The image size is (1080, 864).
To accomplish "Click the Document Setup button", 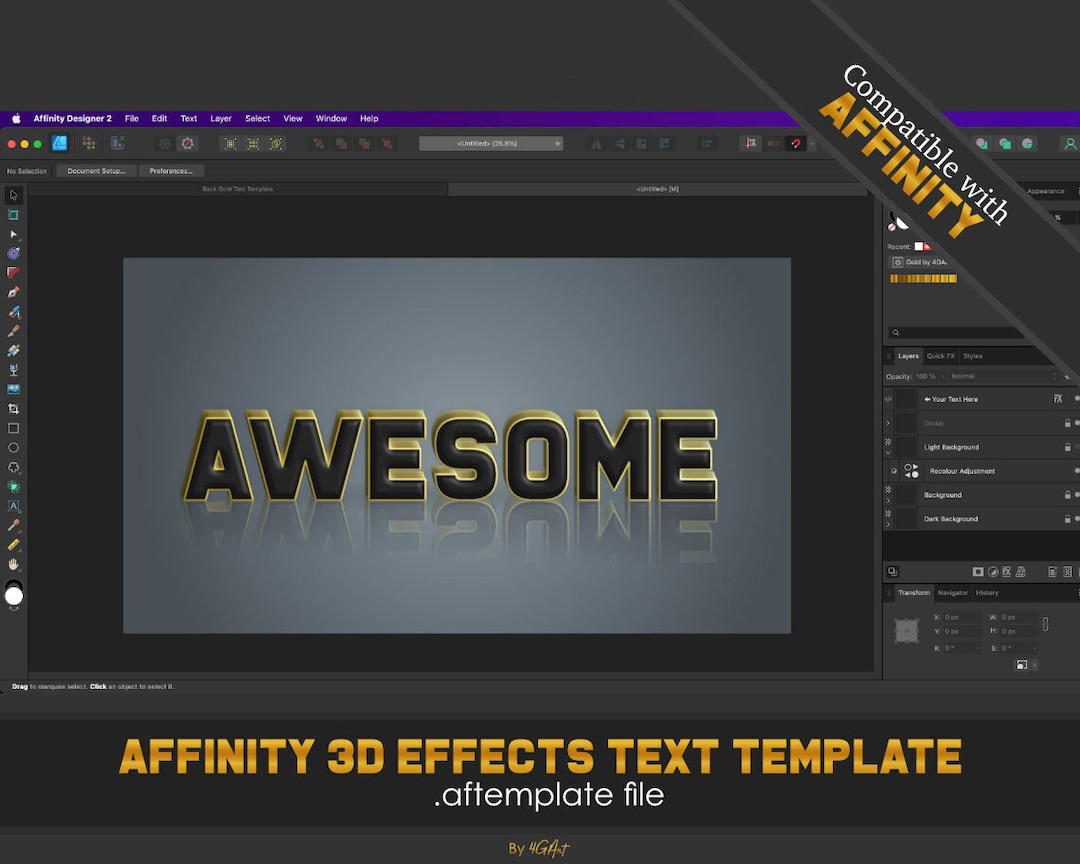I will (x=96, y=170).
